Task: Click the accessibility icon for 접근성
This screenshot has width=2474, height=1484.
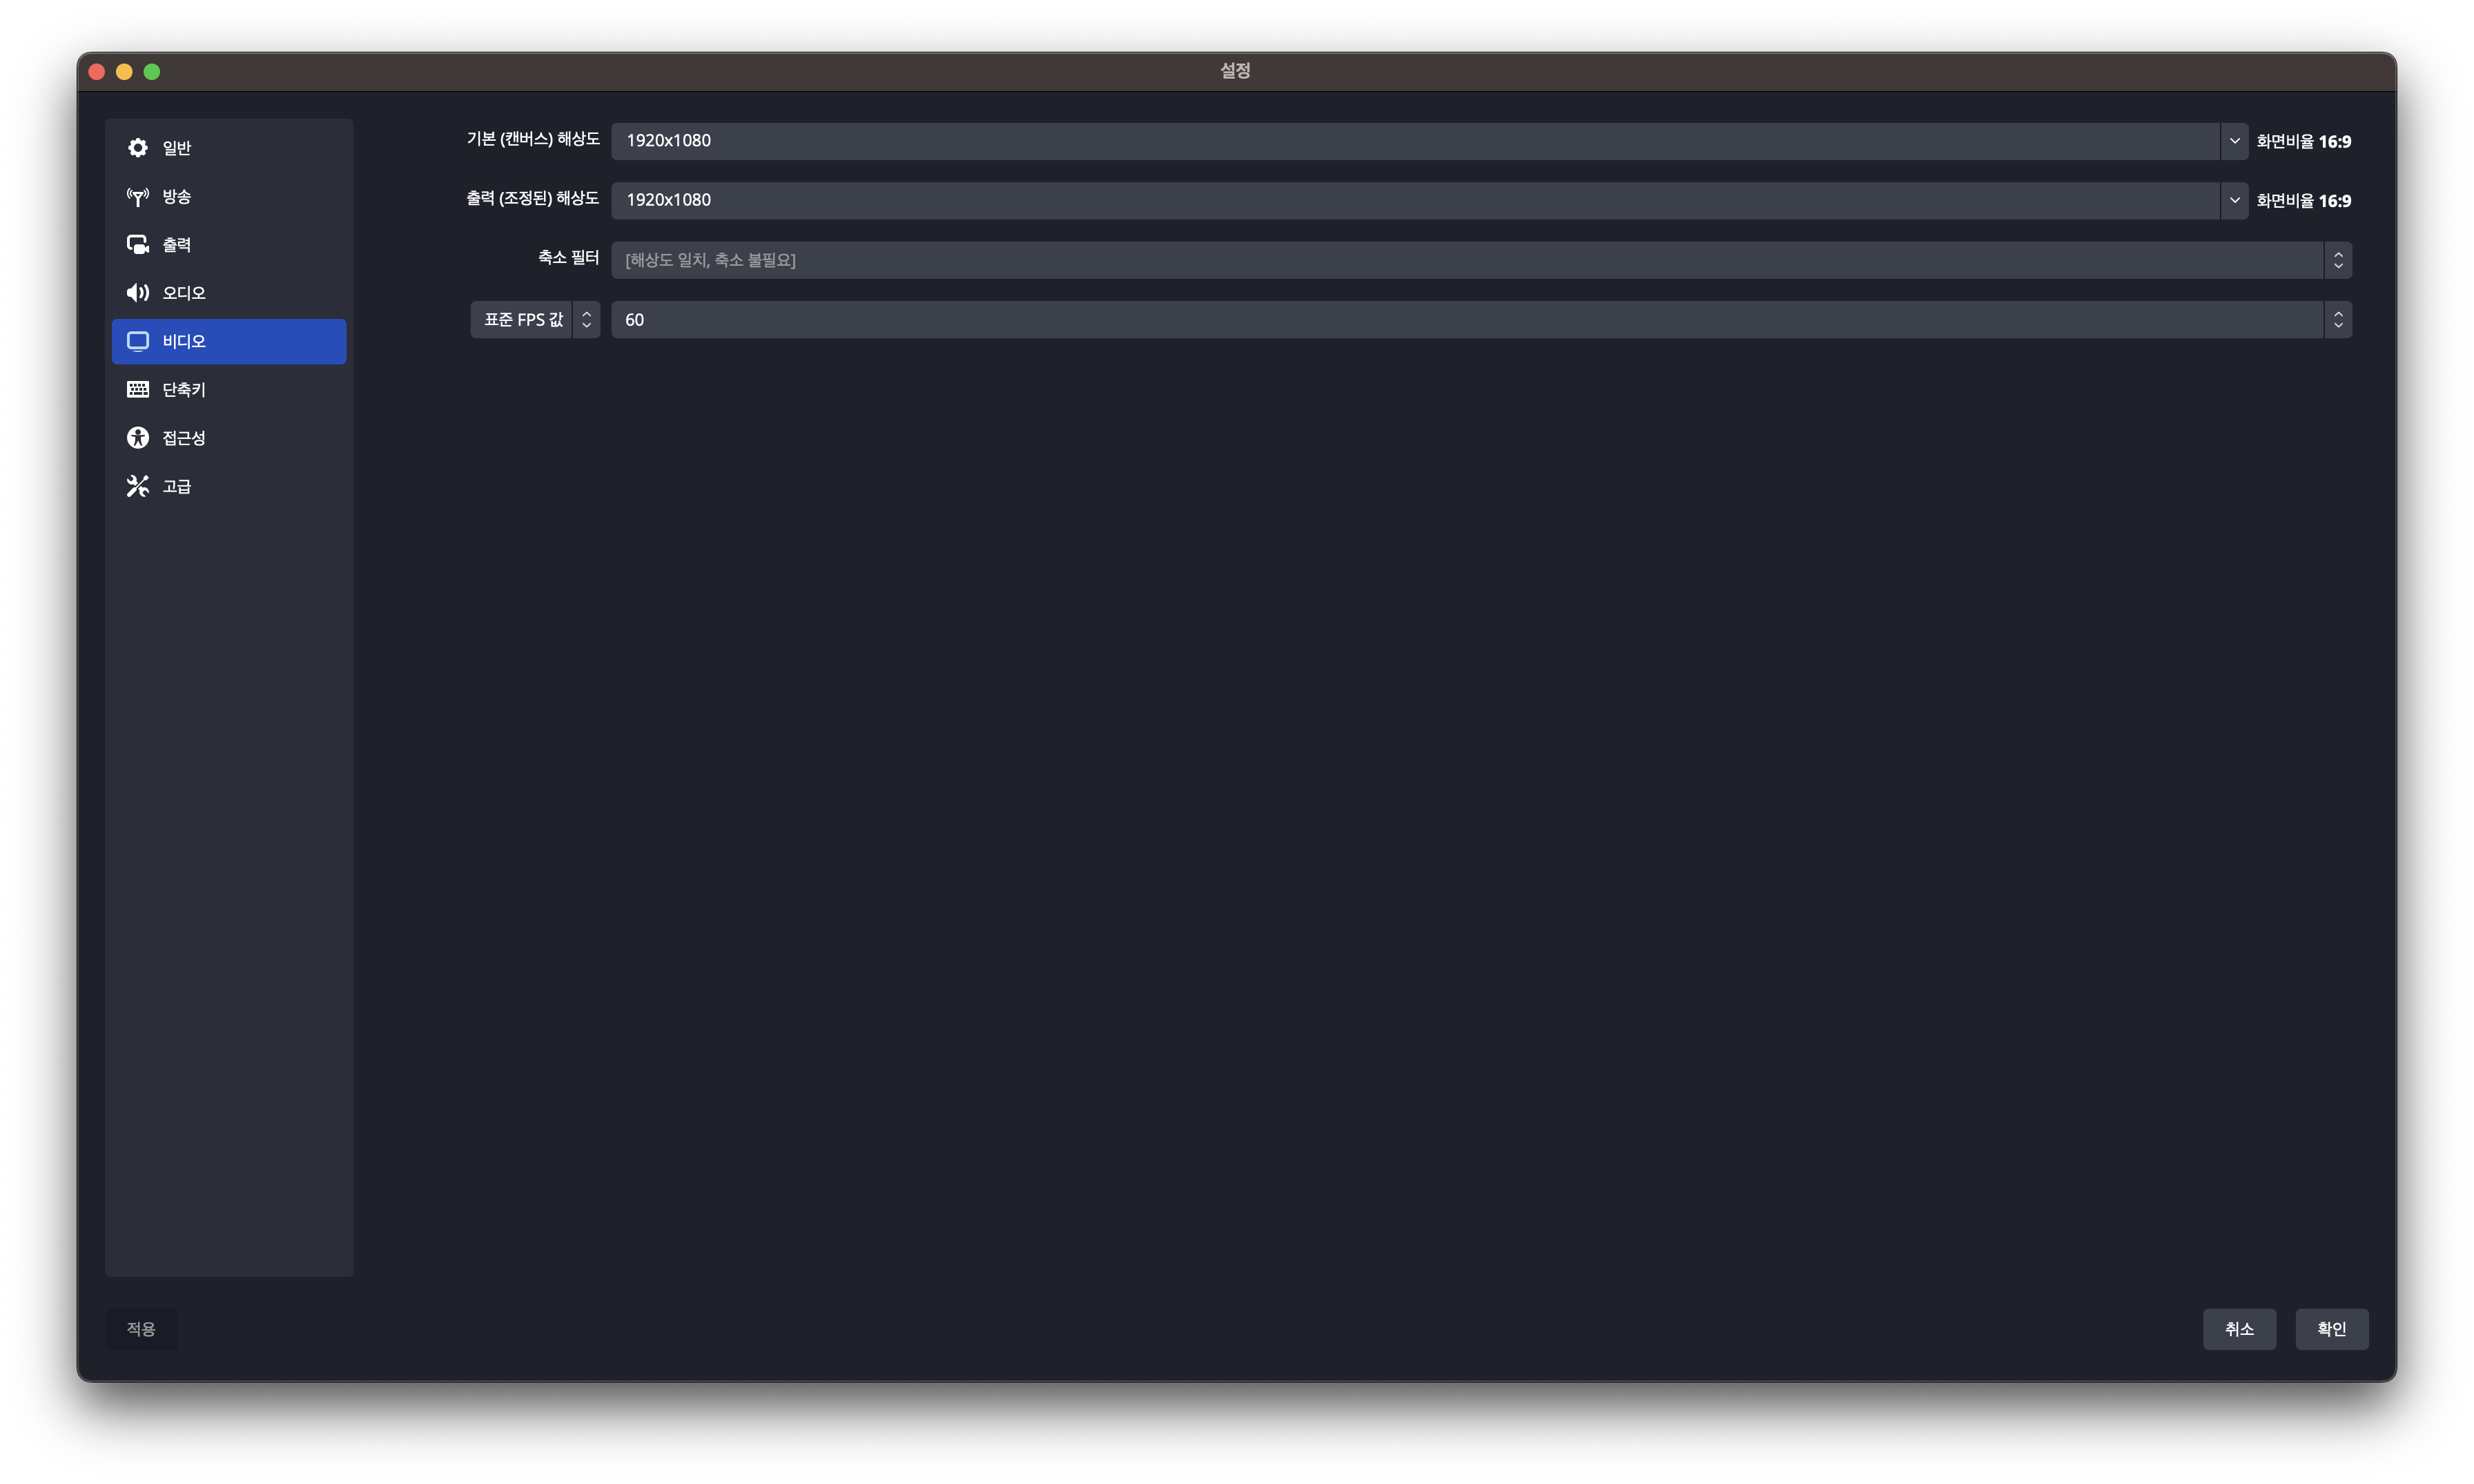Action: pyautogui.click(x=138, y=438)
